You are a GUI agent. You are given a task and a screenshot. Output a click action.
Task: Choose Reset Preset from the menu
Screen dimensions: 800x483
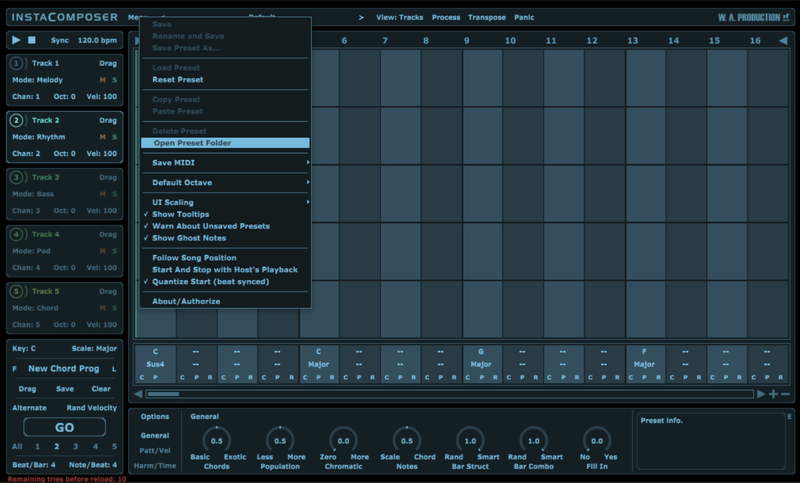click(178, 79)
